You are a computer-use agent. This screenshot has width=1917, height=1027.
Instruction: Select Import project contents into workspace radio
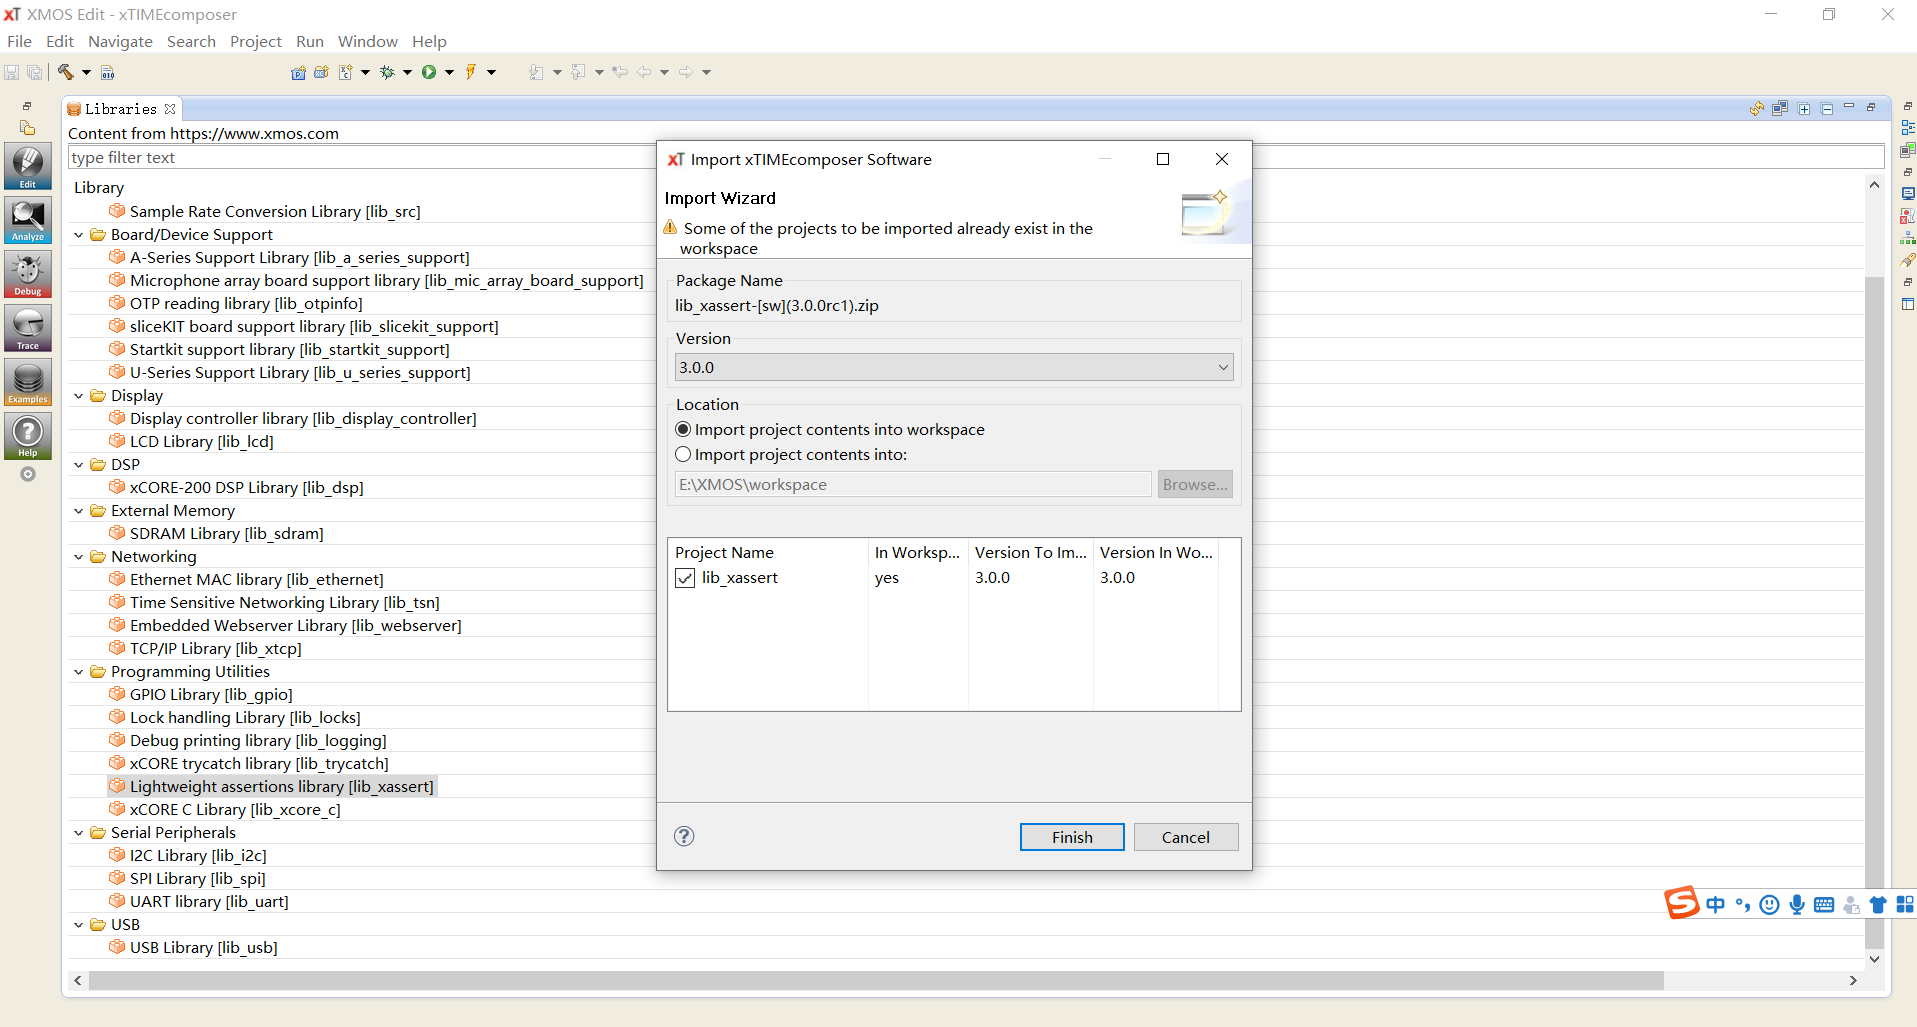(683, 429)
